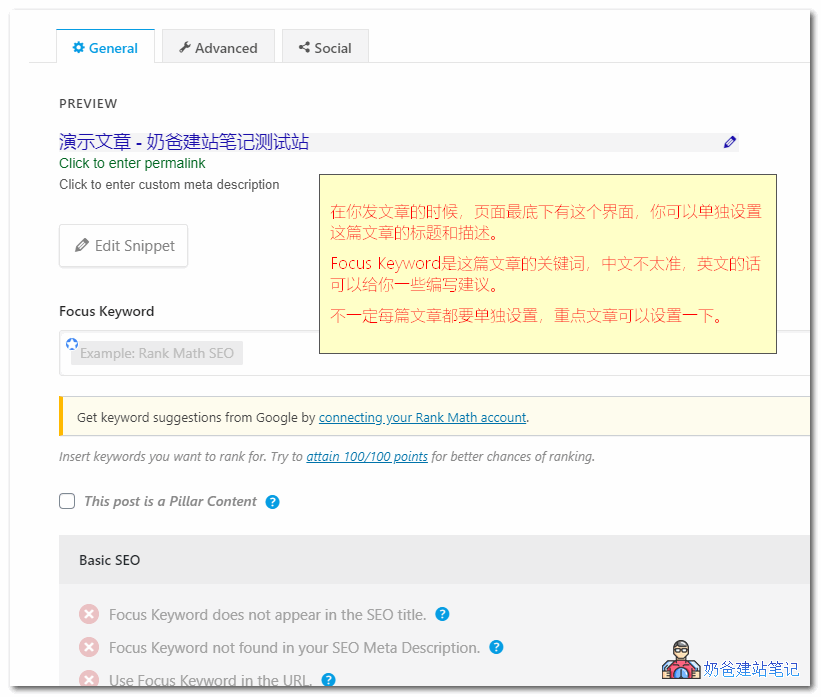Screen dimensions: 821x697
Task: Click the refresh icon in the Focus Keyword field
Action: [71, 343]
